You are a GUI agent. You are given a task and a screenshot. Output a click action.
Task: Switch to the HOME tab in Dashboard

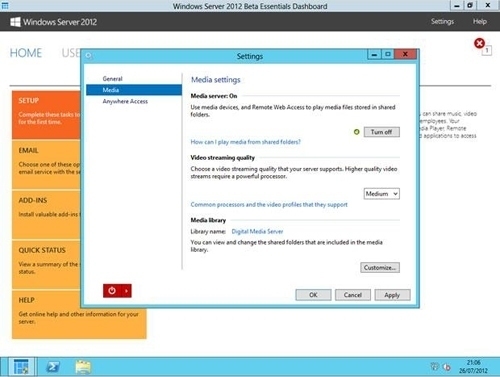coord(26,53)
